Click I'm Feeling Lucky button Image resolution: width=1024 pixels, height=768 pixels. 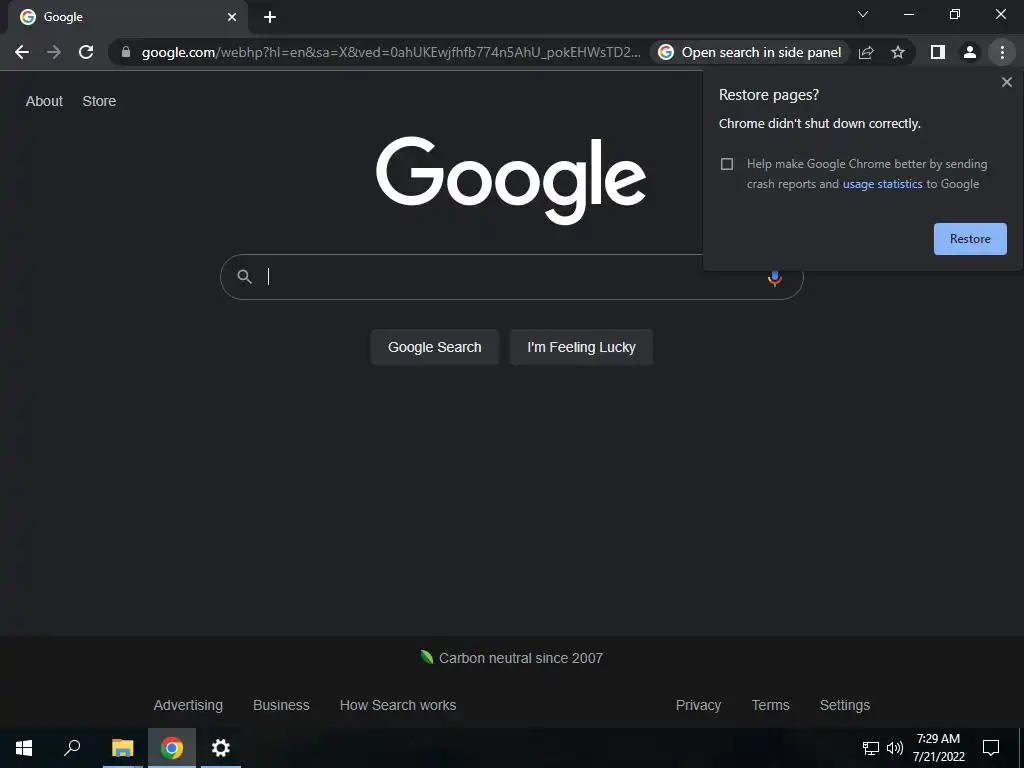pos(581,347)
